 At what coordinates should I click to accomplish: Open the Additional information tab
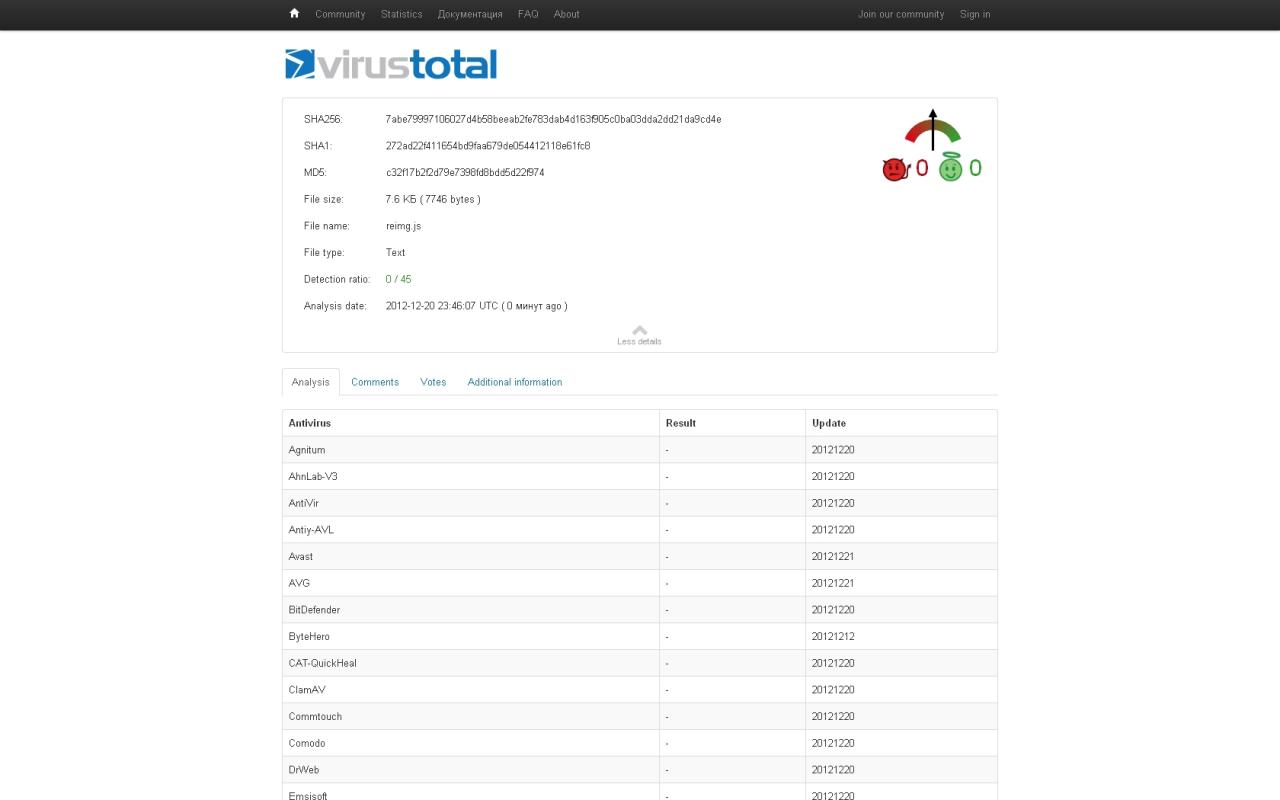point(514,382)
